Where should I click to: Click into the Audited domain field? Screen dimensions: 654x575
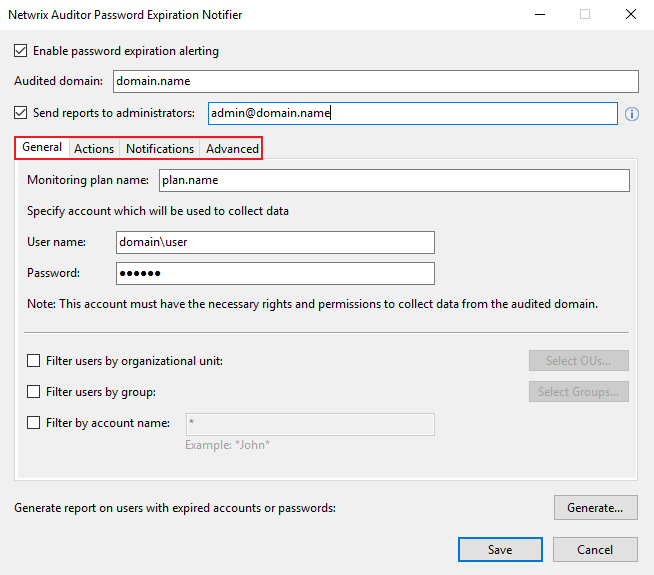374,81
